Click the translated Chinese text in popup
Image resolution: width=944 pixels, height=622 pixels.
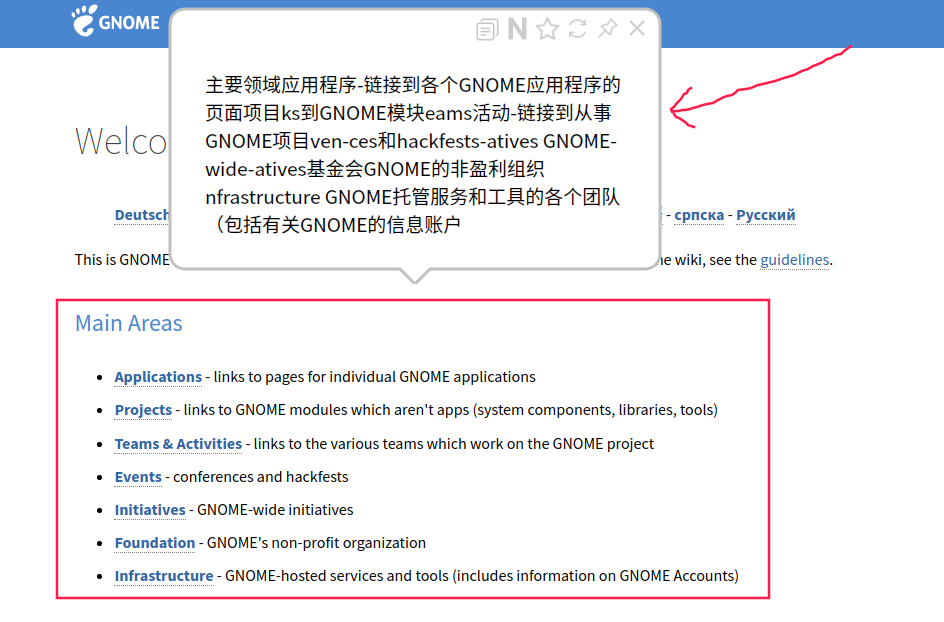(x=412, y=155)
